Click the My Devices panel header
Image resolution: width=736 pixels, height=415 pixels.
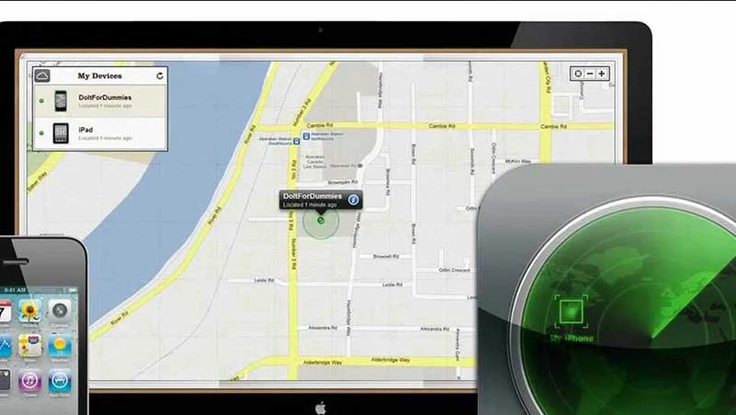98,75
